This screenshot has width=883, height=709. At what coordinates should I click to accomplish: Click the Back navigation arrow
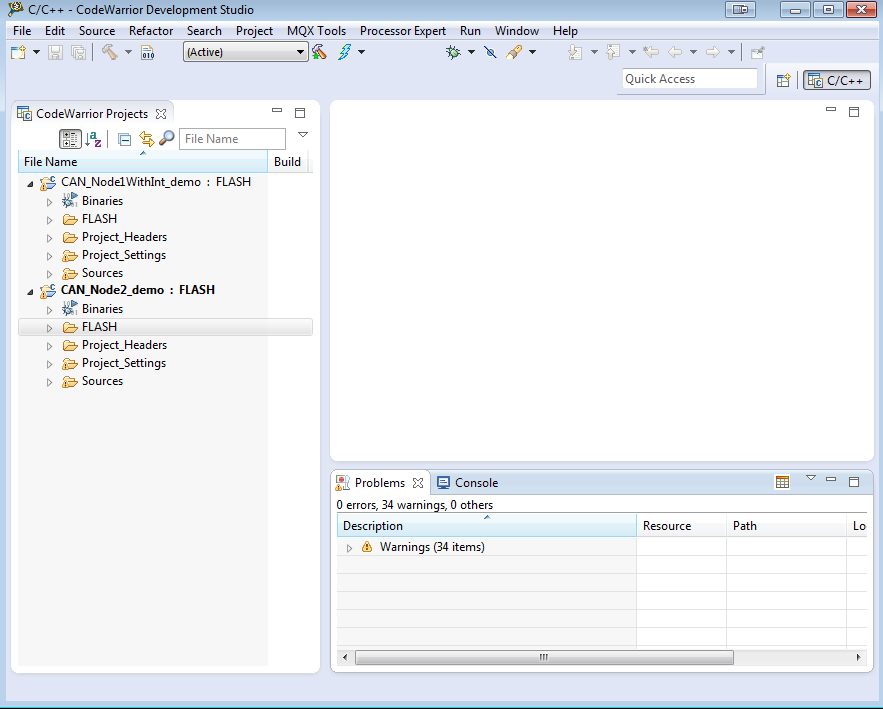click(675, 52)
